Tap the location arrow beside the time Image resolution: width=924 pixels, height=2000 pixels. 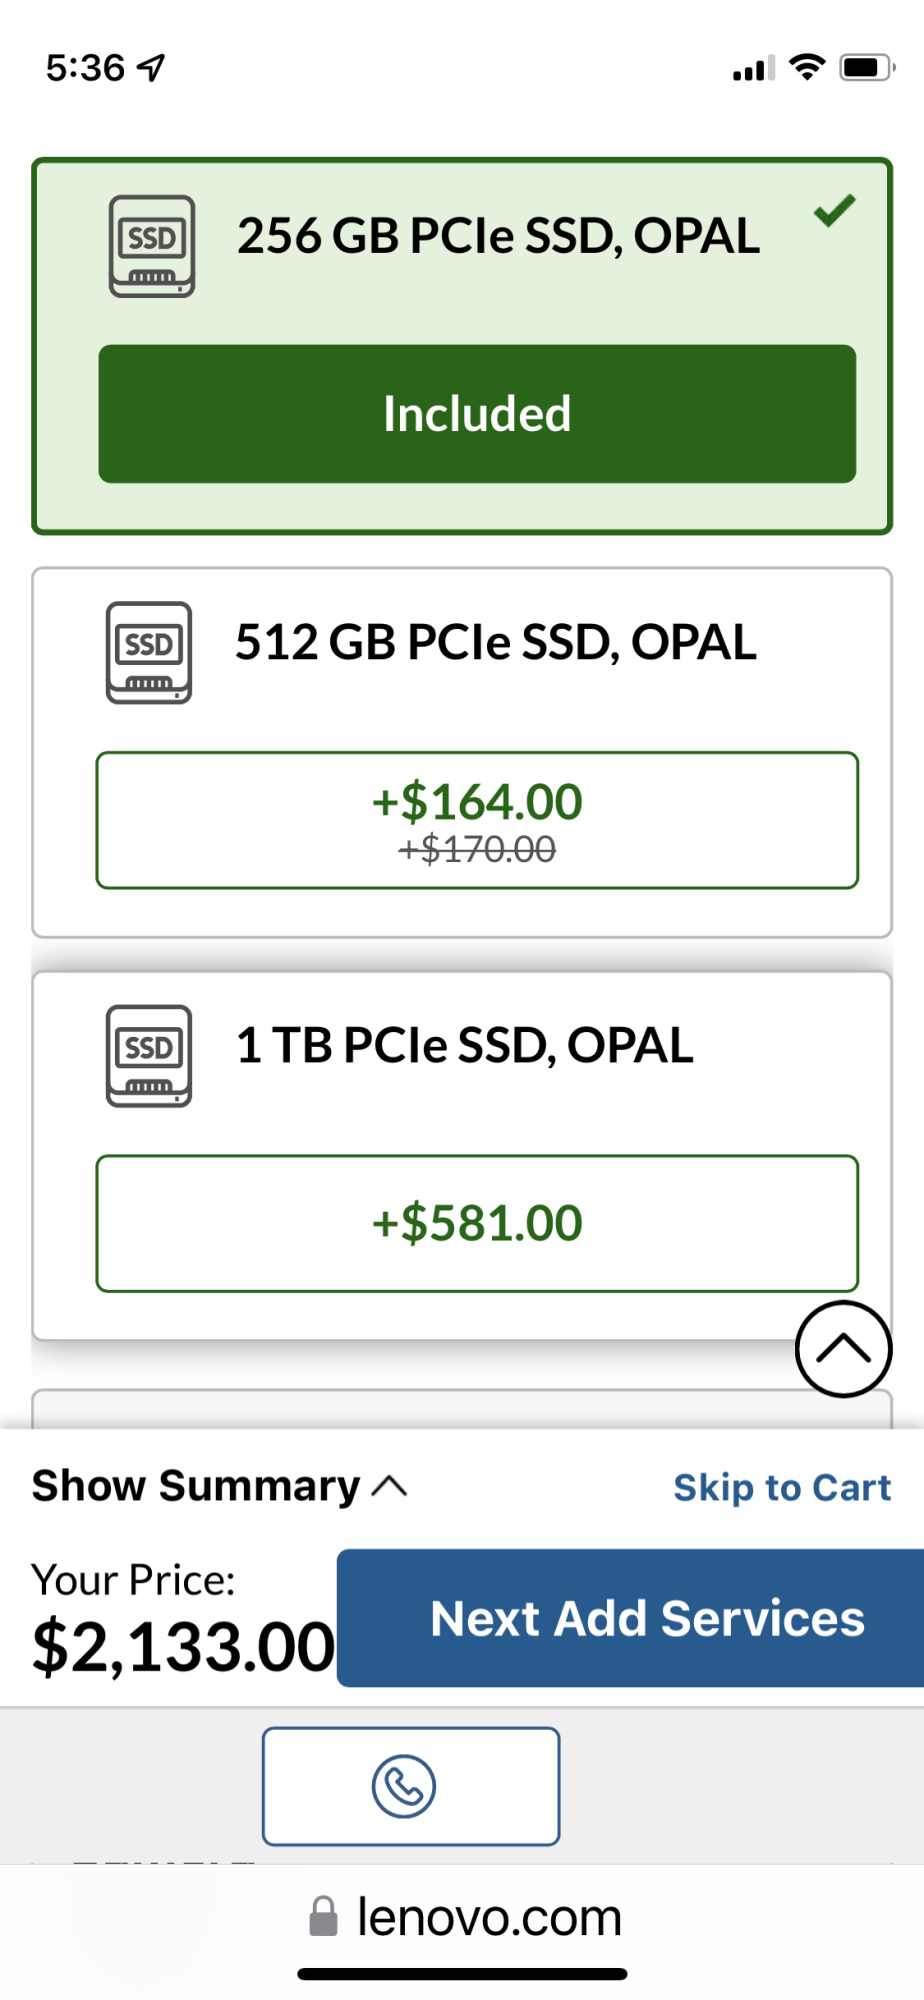tap(151, 68)
